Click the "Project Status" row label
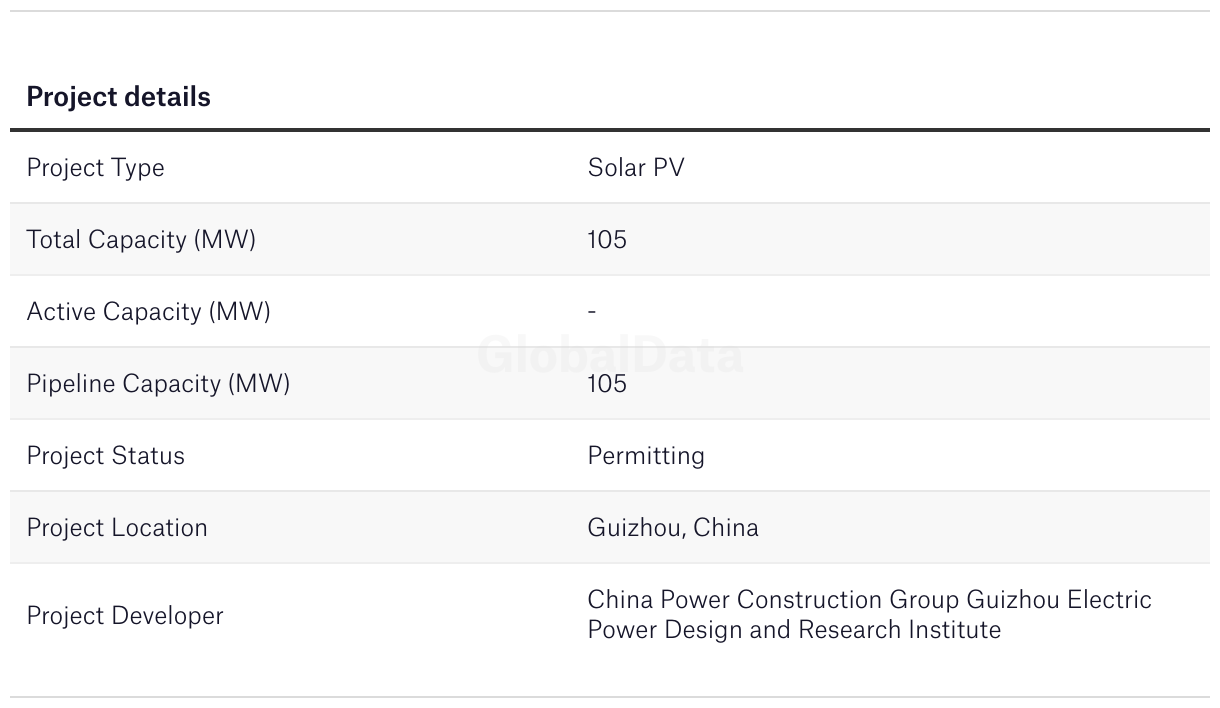 point(105,456)
